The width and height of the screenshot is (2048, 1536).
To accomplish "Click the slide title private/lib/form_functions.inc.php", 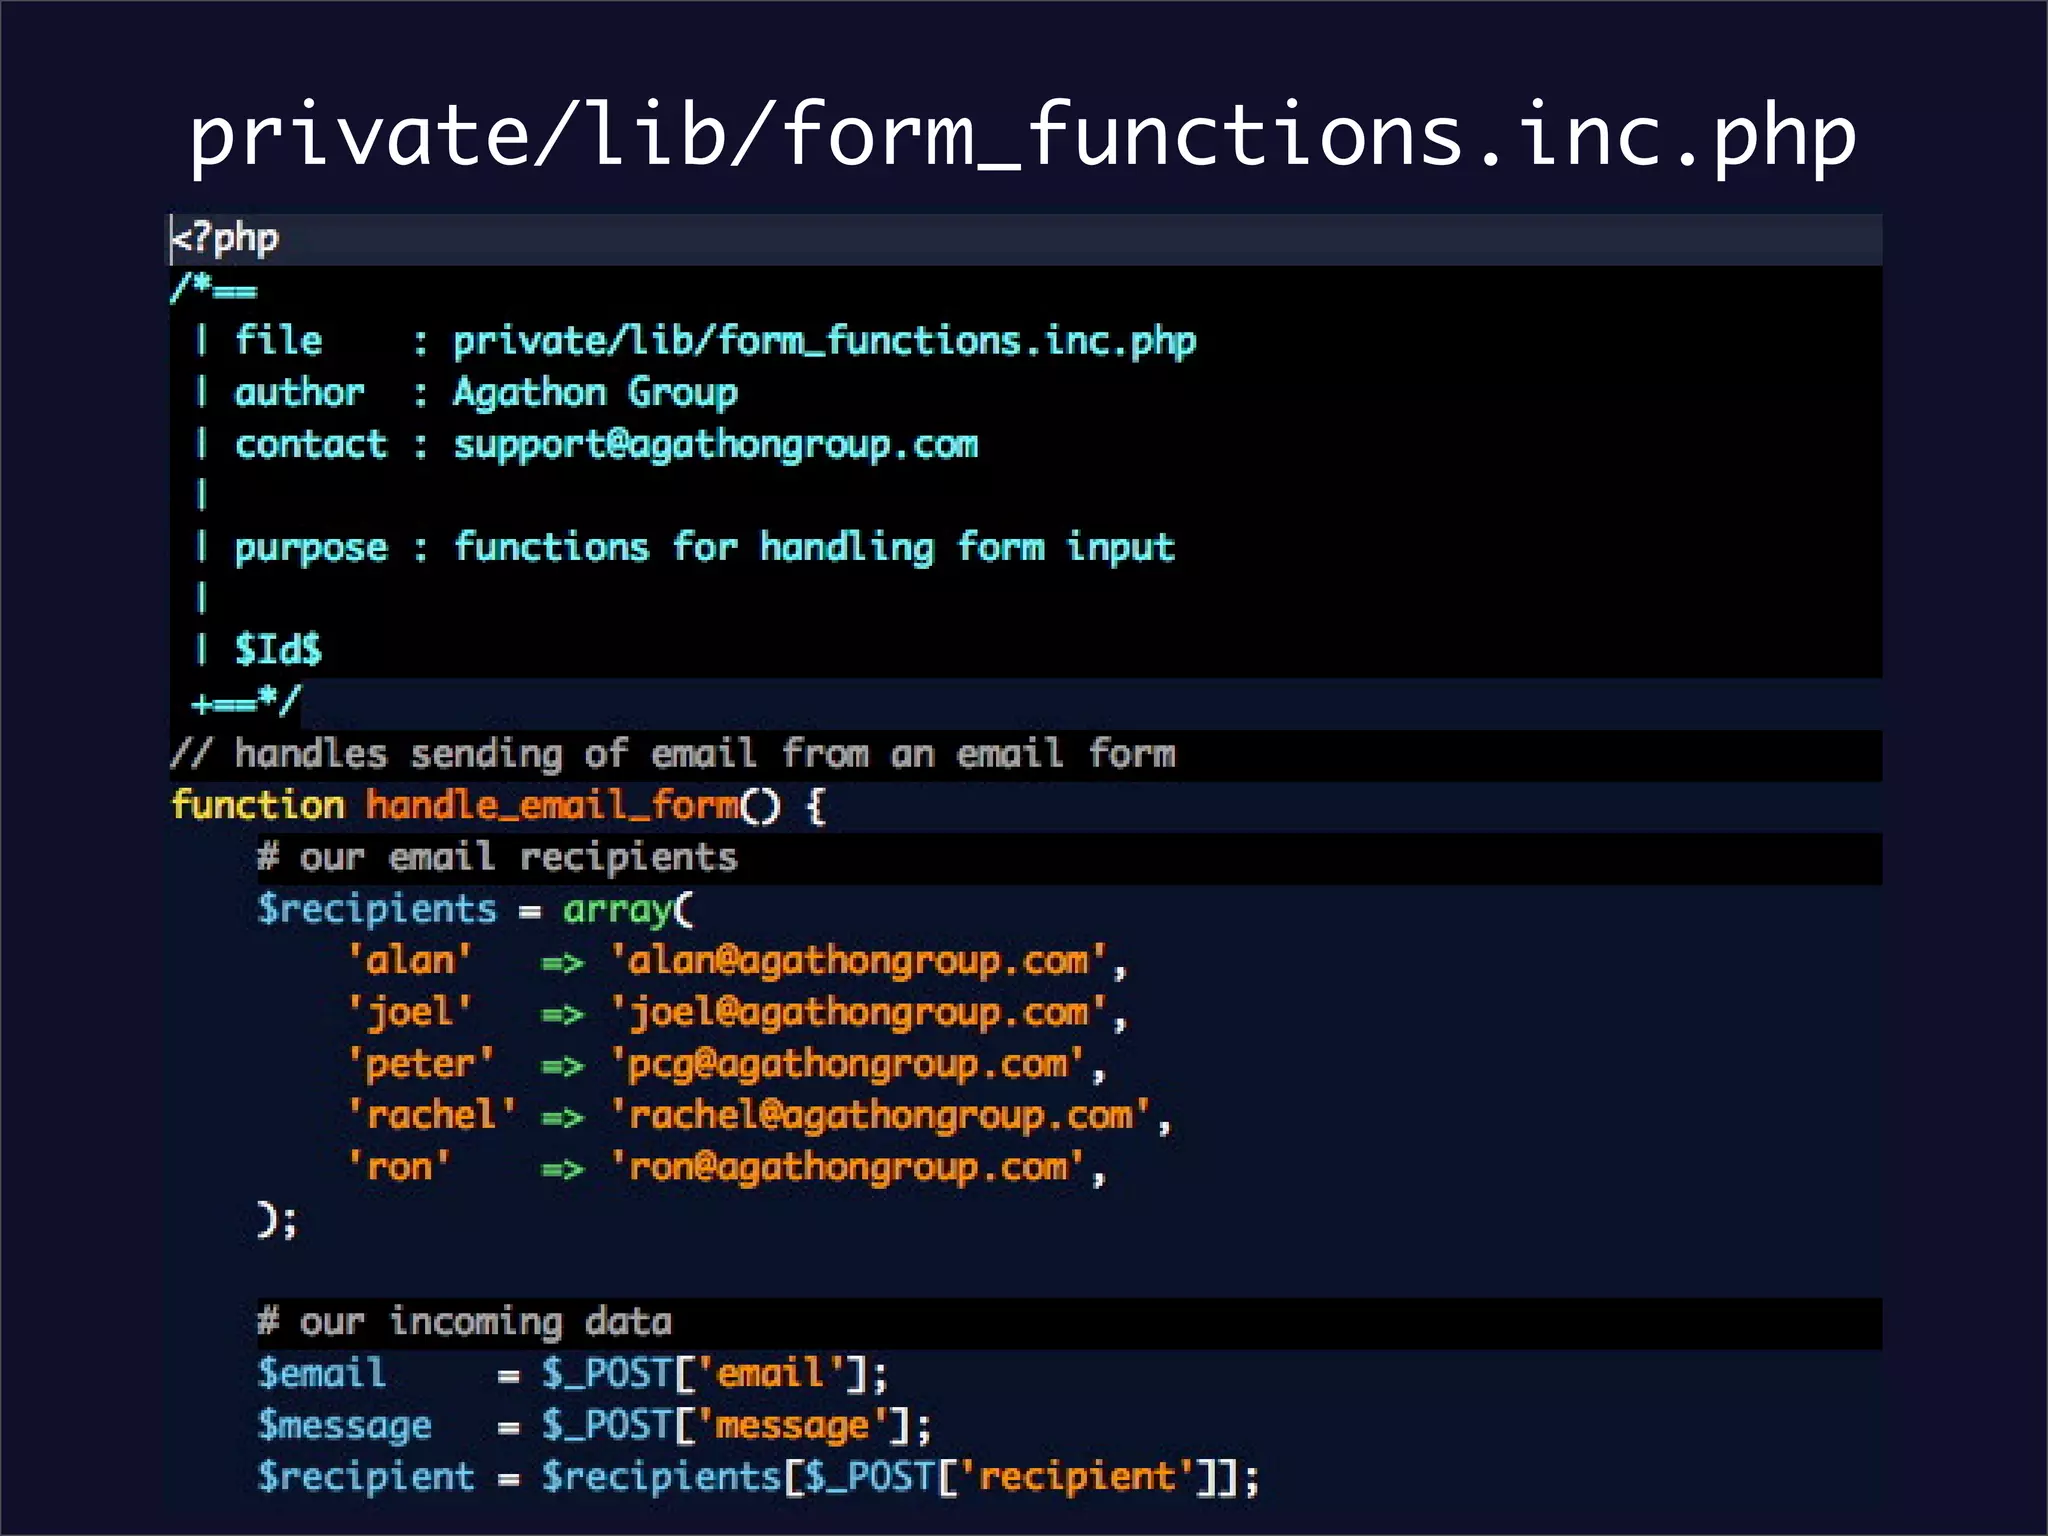I will (x=1022, y=135).
